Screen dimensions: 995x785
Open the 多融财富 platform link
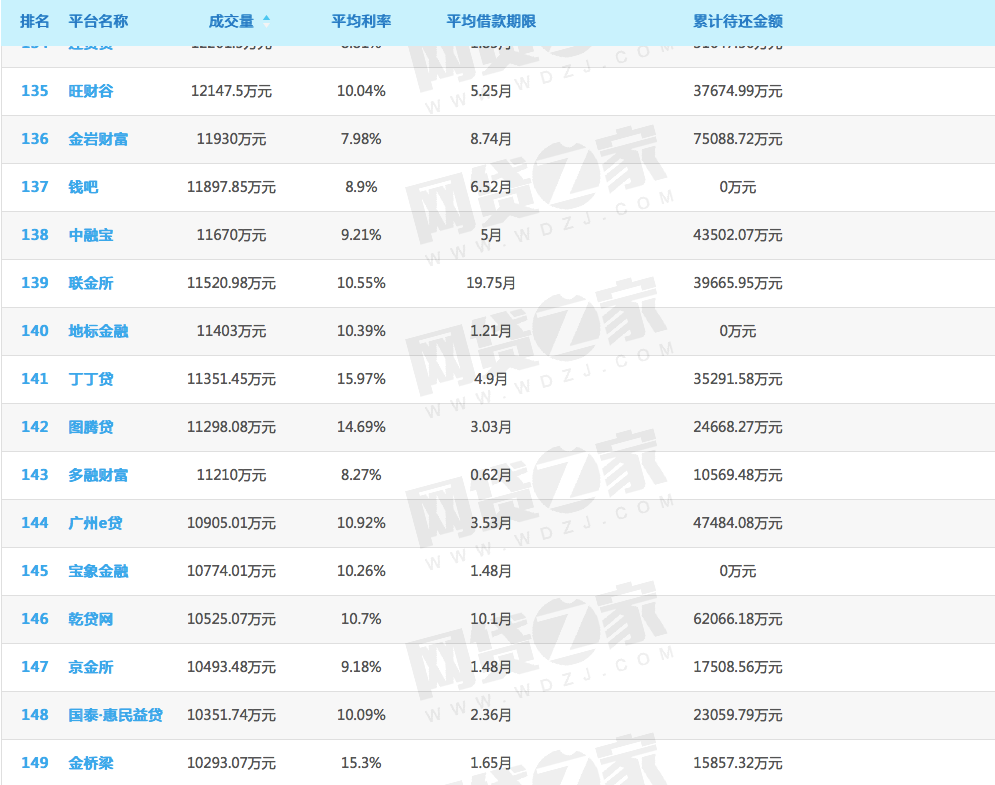[x=98, y=475]
